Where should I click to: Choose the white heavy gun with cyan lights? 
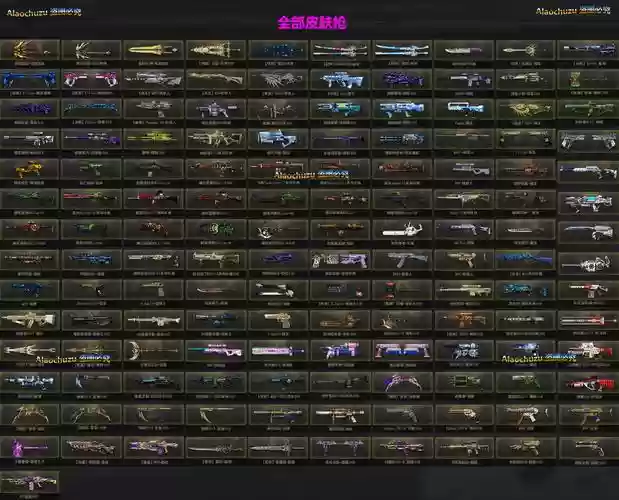(x=588, y=203)
